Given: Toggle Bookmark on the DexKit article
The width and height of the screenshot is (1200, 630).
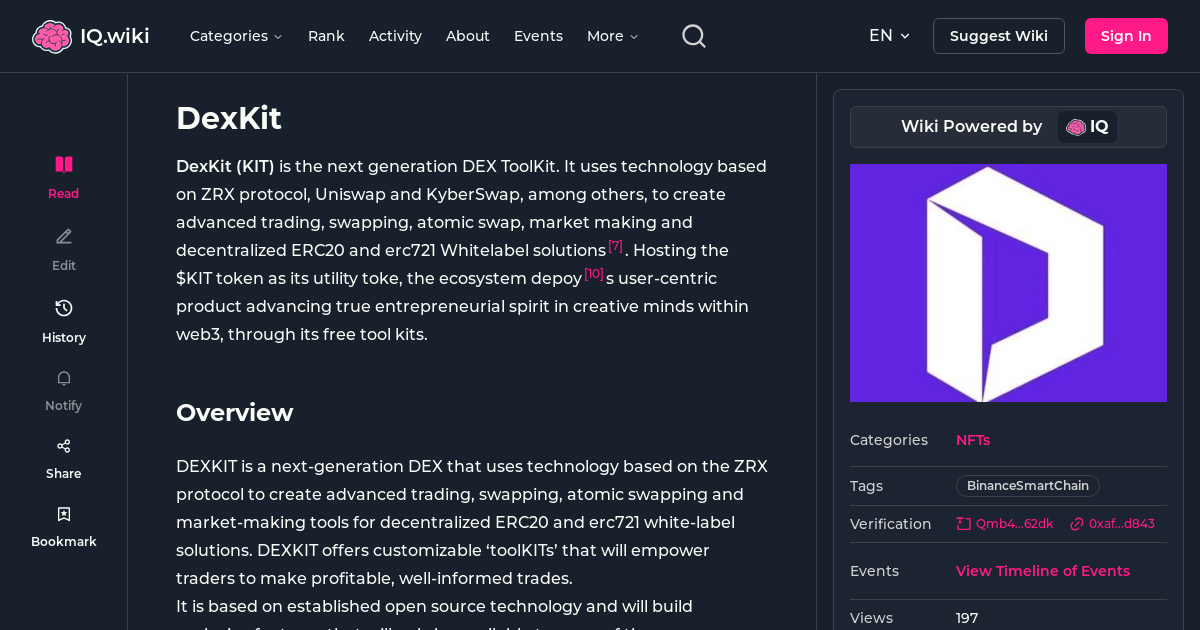Looking at the screenshot, I should 63,525.
